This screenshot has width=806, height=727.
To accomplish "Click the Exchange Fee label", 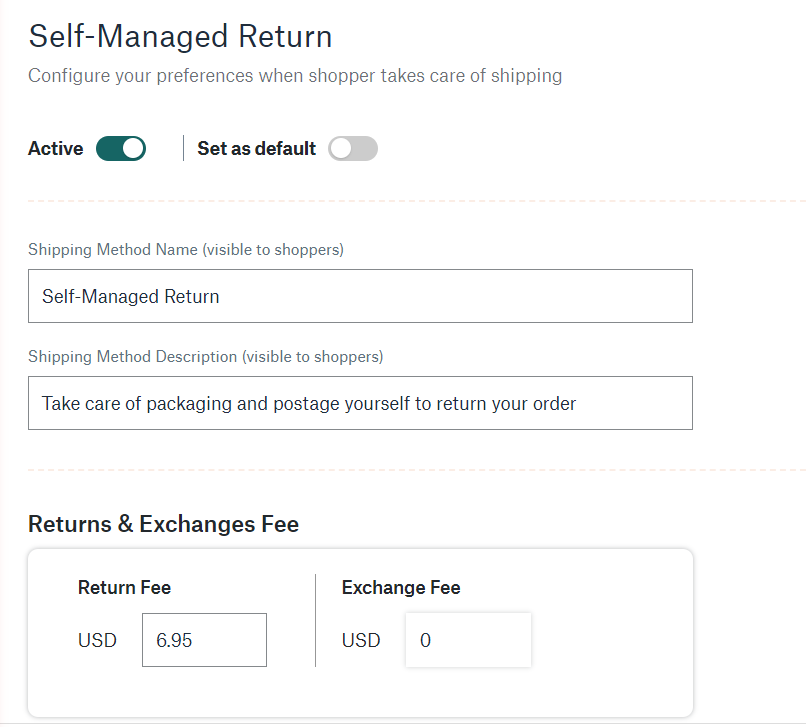I will pos(401,588).
